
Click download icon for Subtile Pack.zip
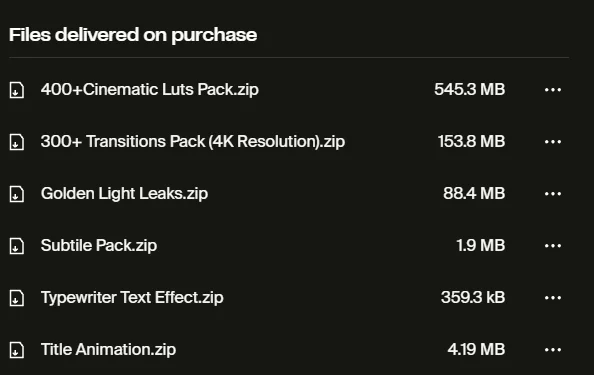click(x=17, y=246)
